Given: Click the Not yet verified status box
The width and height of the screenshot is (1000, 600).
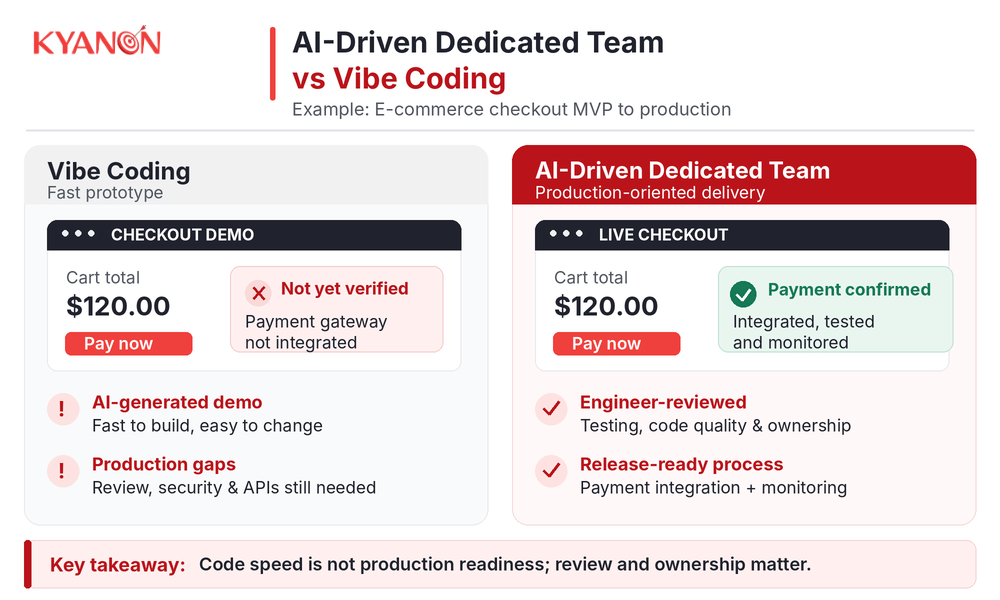Looking at the screenshot, I should point(337,309).
